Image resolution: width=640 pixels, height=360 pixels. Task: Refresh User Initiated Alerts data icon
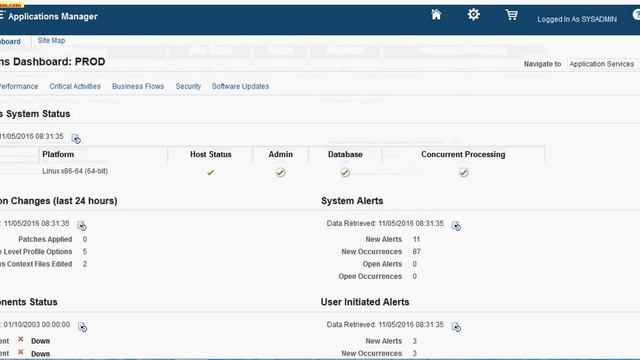(456, 327)
